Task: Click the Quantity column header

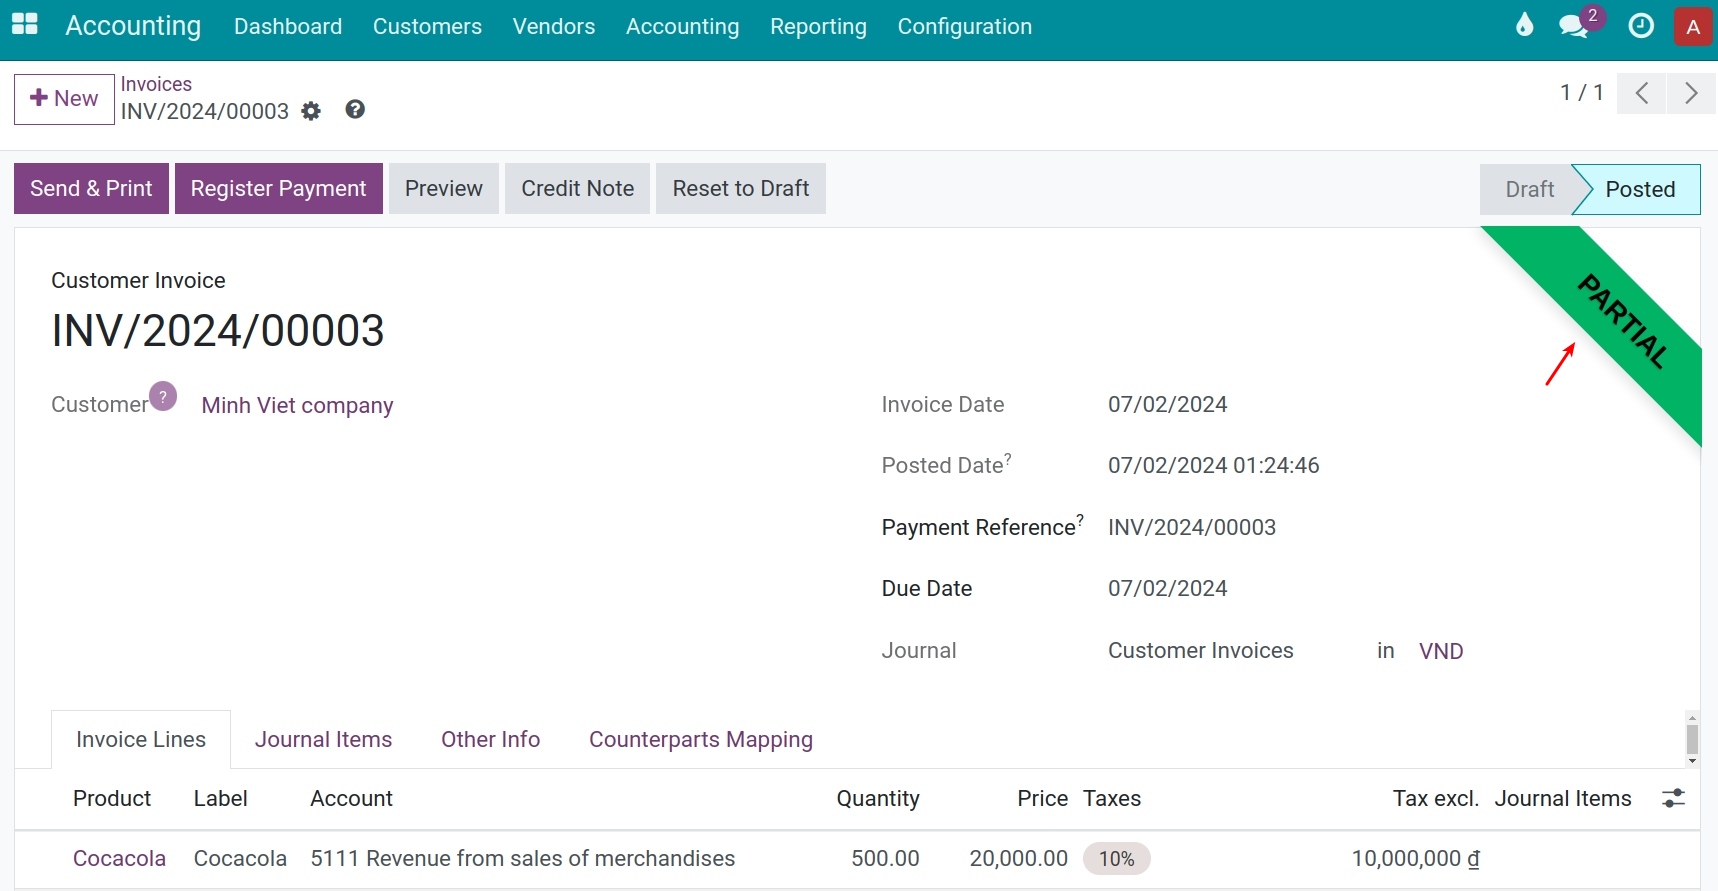Action: [878, 798]
